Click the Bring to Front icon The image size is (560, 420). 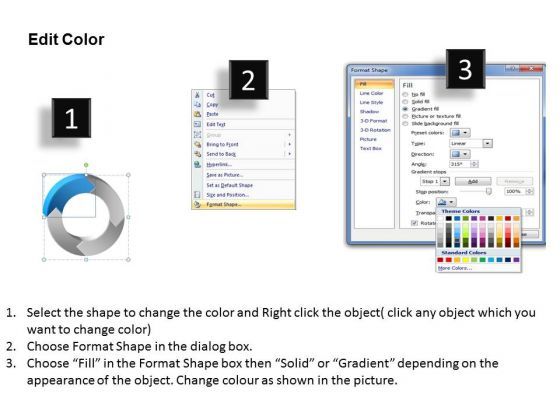click(x=197, y=144)
